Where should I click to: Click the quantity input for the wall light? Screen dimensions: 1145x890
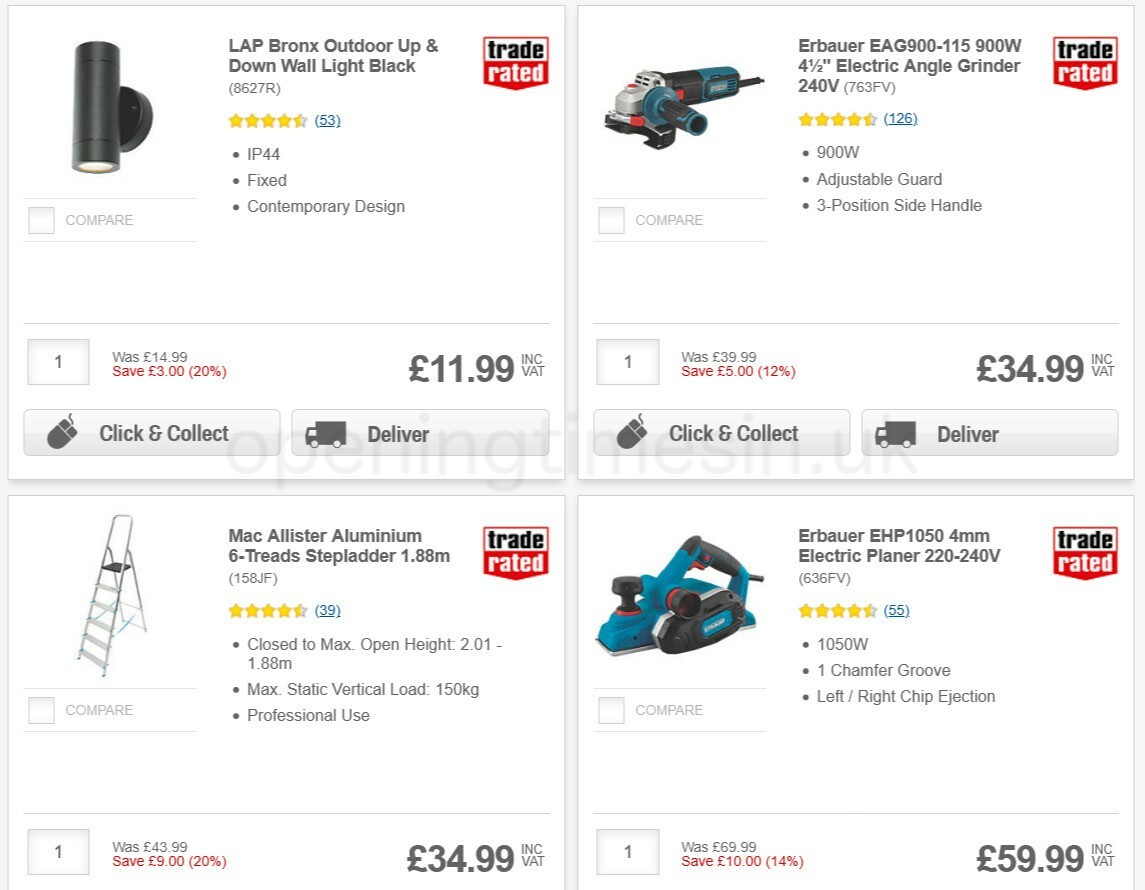[x=58, y=362]
